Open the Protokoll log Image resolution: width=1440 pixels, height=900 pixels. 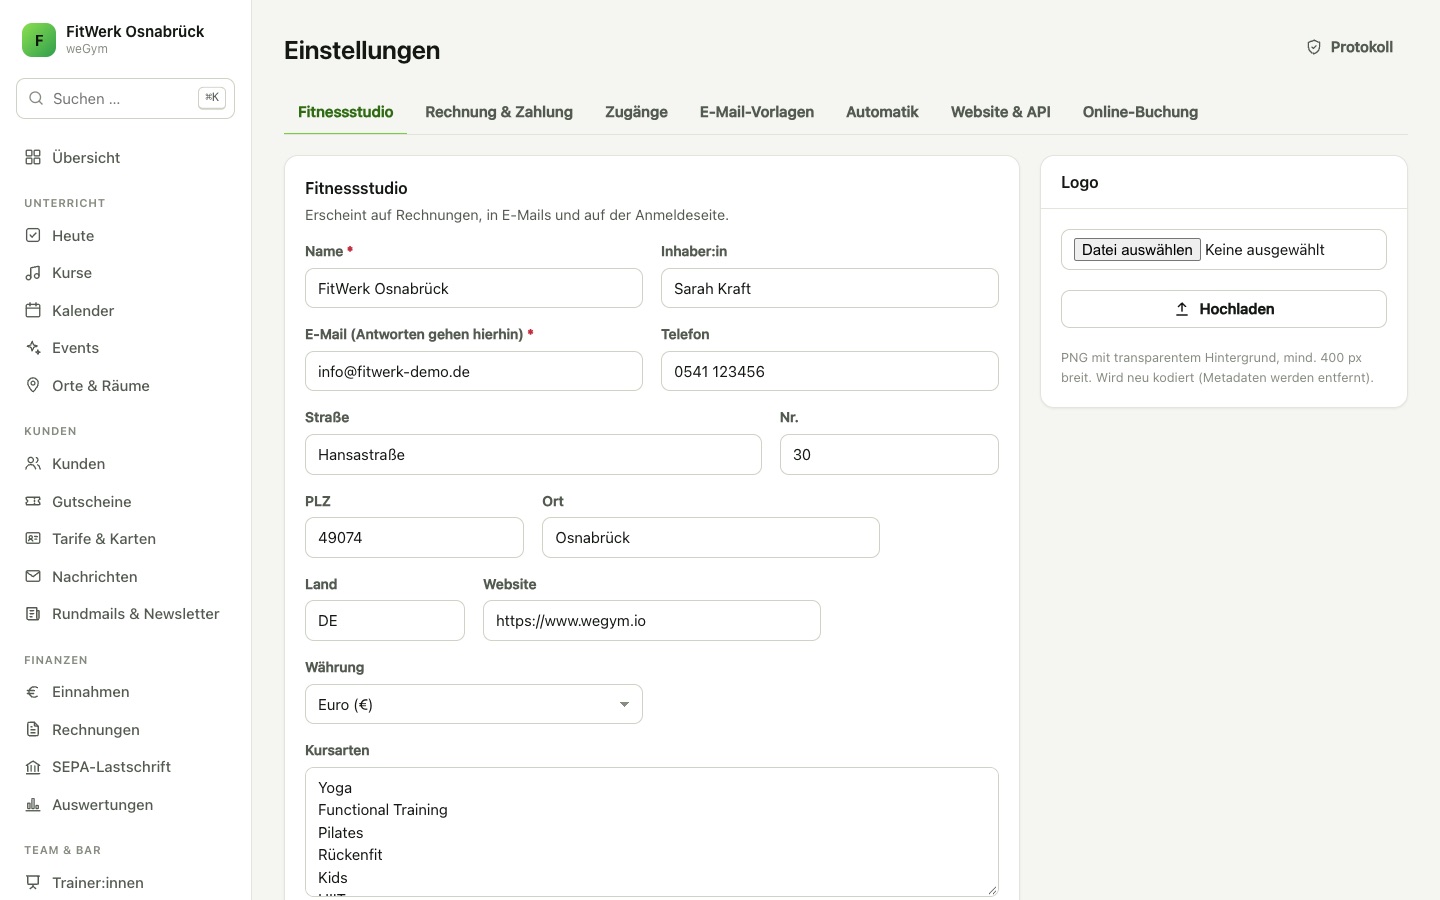tap(1349, 47)
